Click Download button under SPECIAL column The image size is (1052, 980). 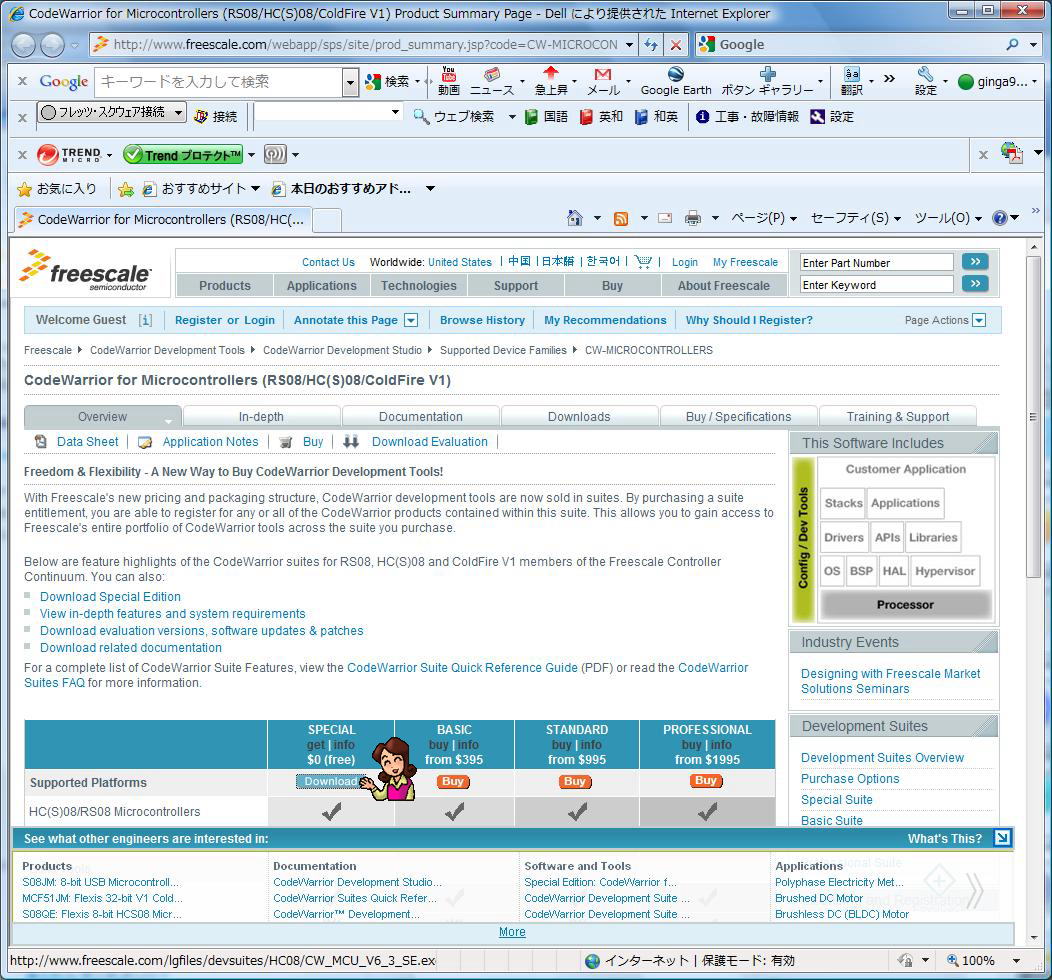pos(331,781)
